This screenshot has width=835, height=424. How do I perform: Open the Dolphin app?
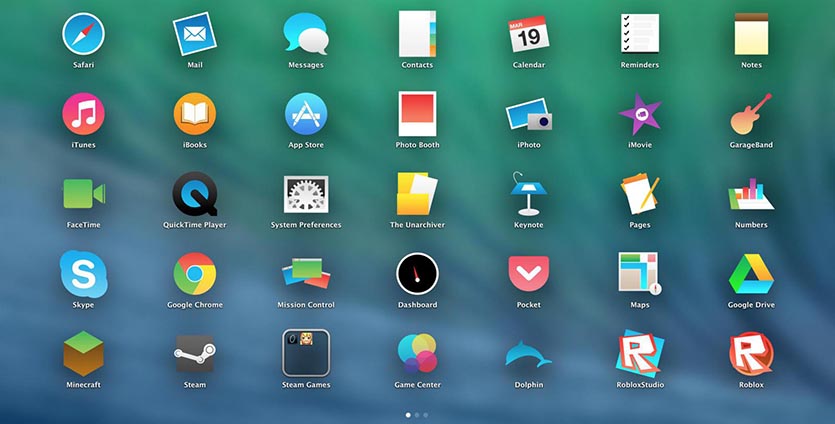click(528, 354)
